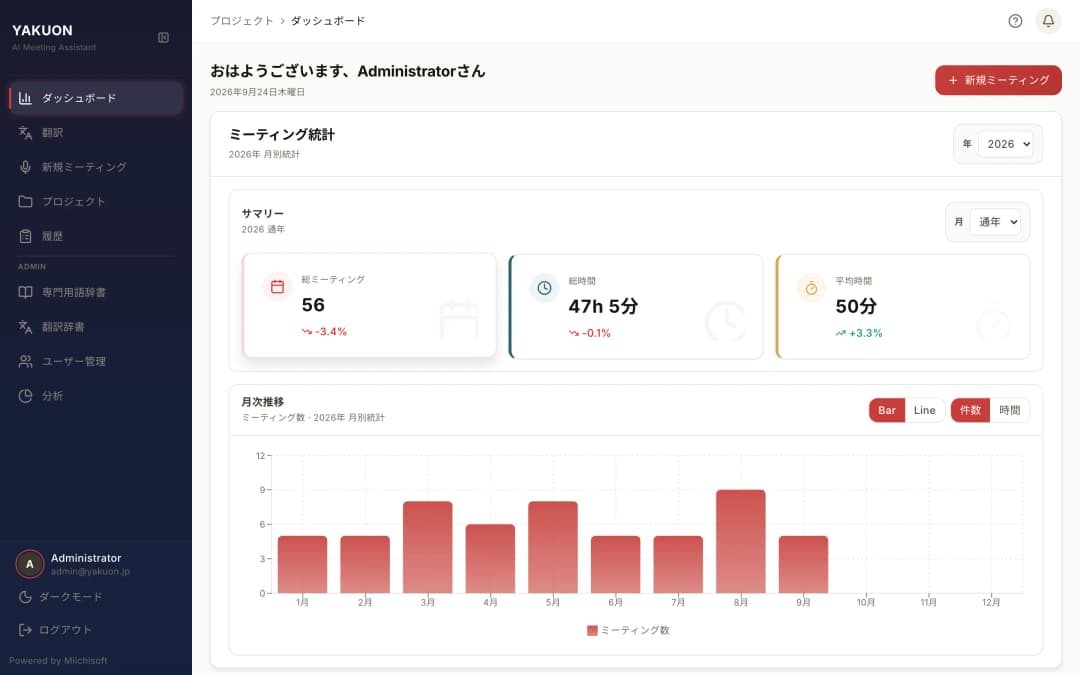Click the 5月 bar in chart
This screenshot has width=1080, height=675.
coord(553,547)
